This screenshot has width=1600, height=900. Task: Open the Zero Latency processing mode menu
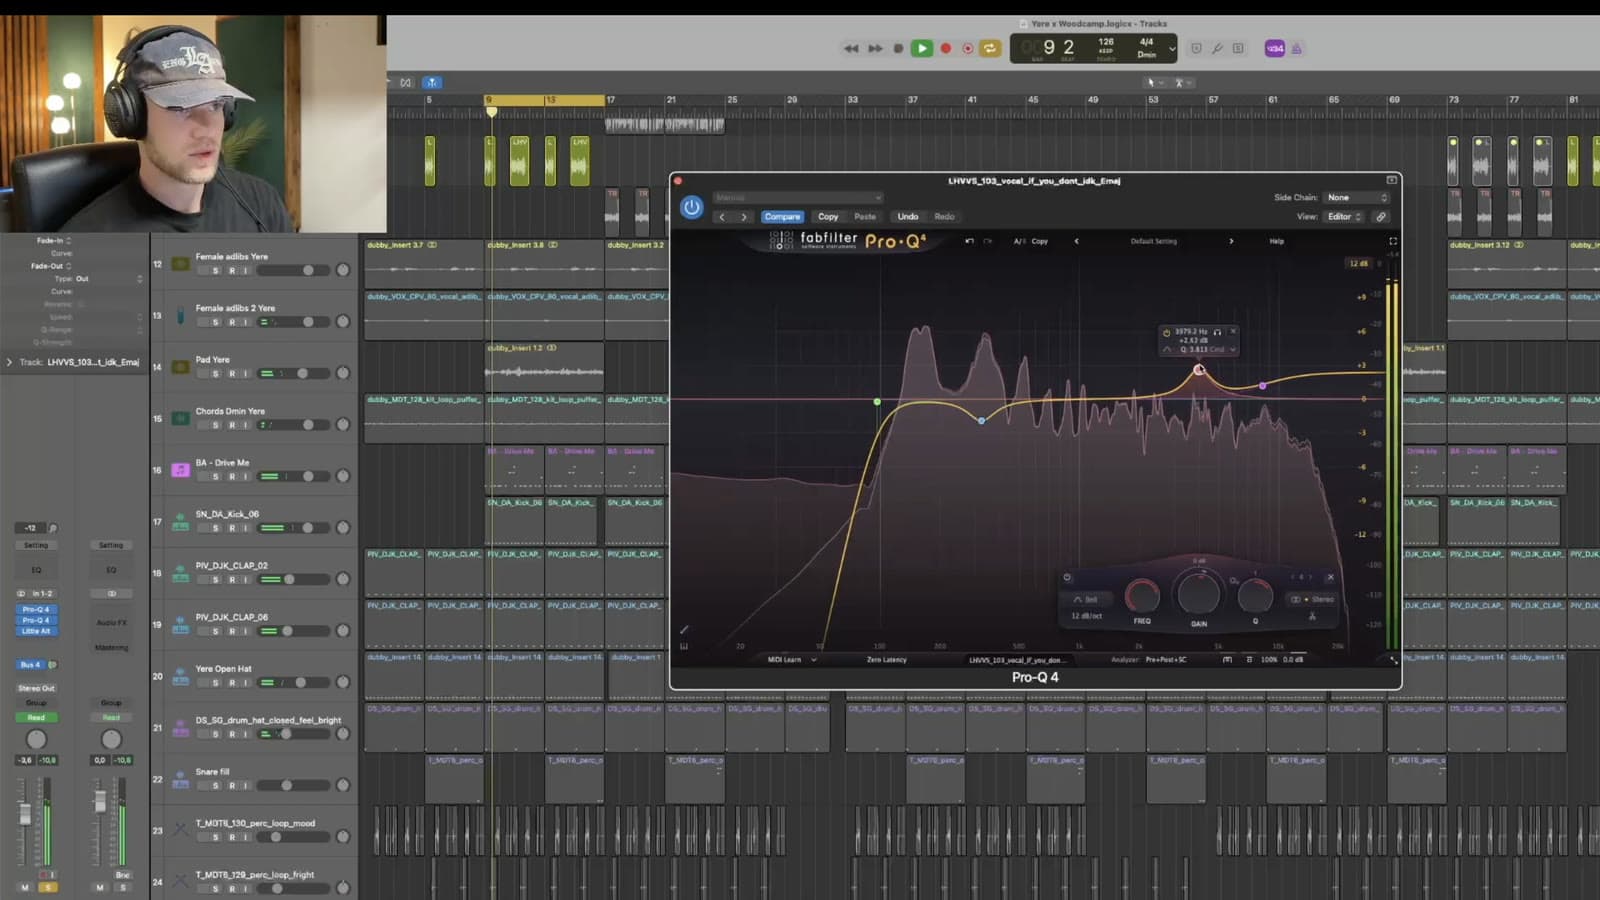[x=887, y=660]
